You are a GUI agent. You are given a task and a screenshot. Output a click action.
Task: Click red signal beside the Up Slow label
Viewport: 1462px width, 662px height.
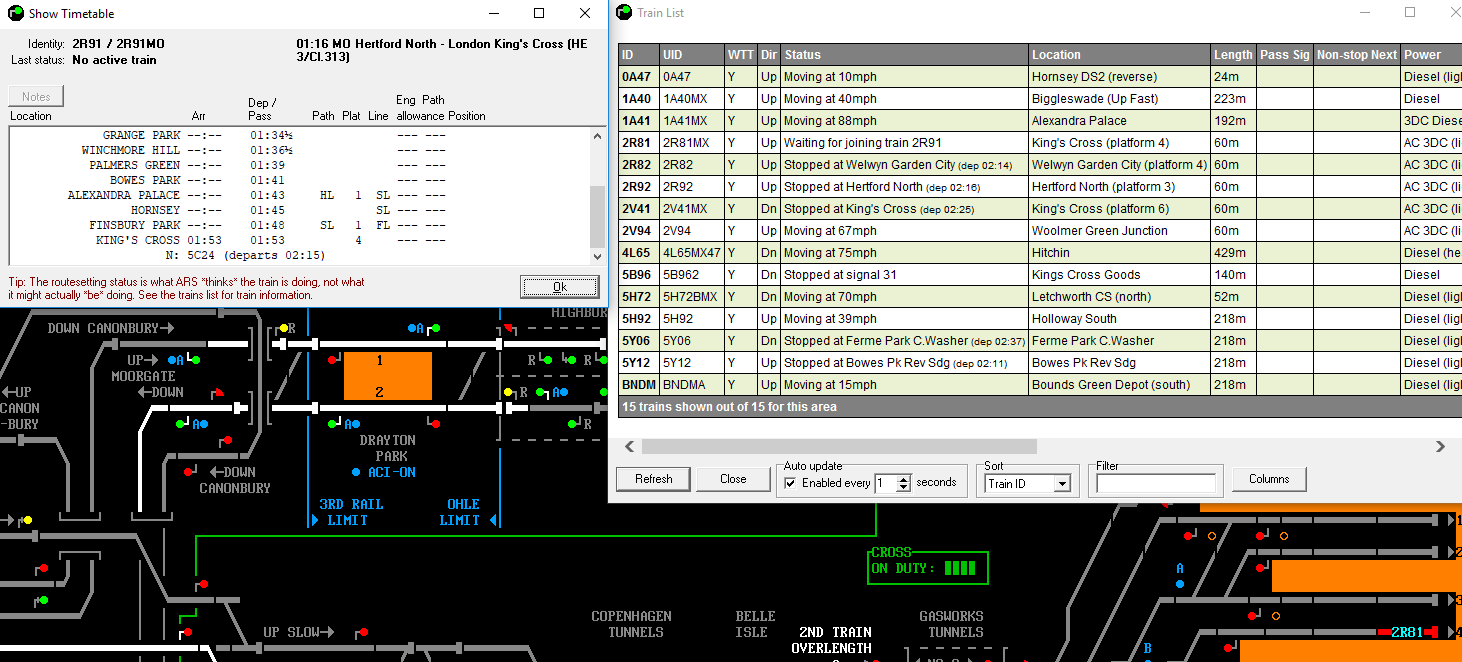pyautogui.click(x=363, y=632)
